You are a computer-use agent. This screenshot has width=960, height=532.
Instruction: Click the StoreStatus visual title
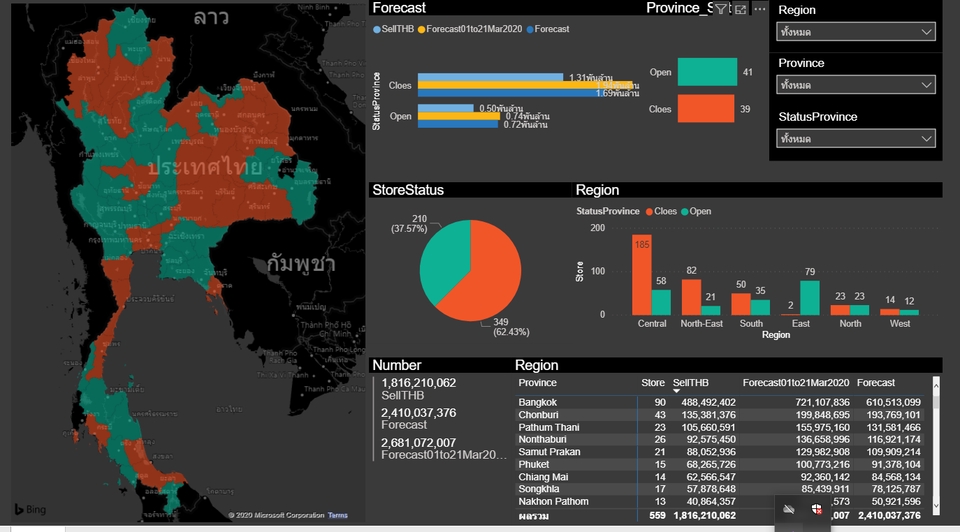pos(408,190)
